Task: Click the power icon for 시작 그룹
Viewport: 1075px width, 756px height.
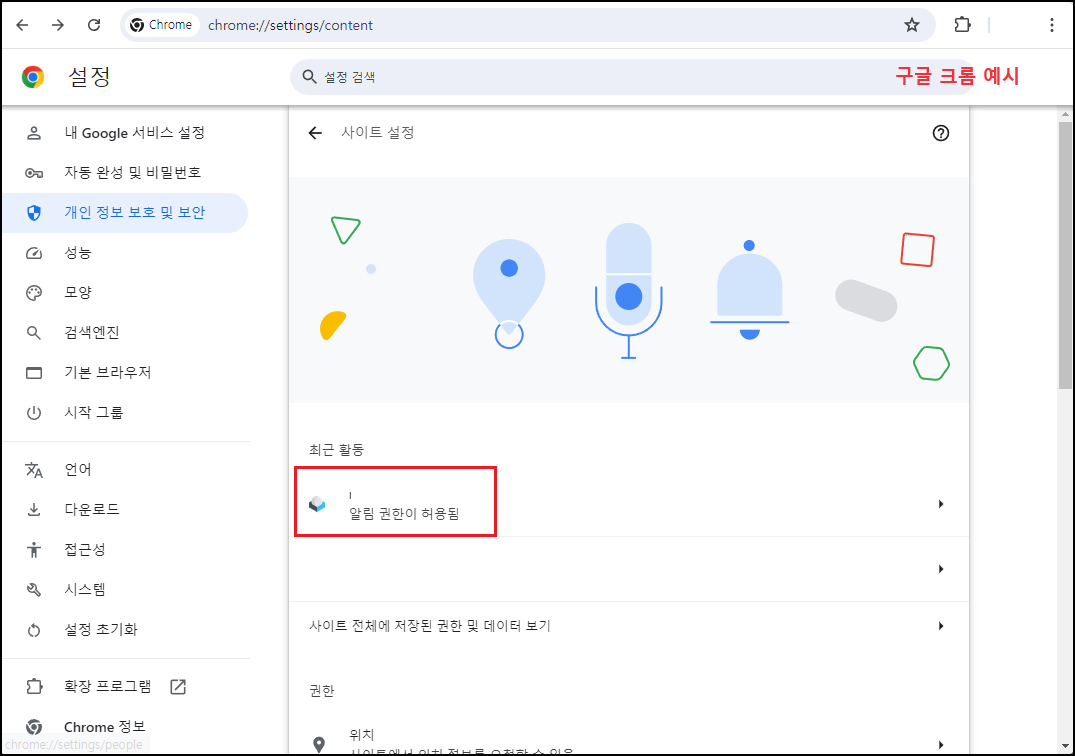Action: [x=34, y=413]
